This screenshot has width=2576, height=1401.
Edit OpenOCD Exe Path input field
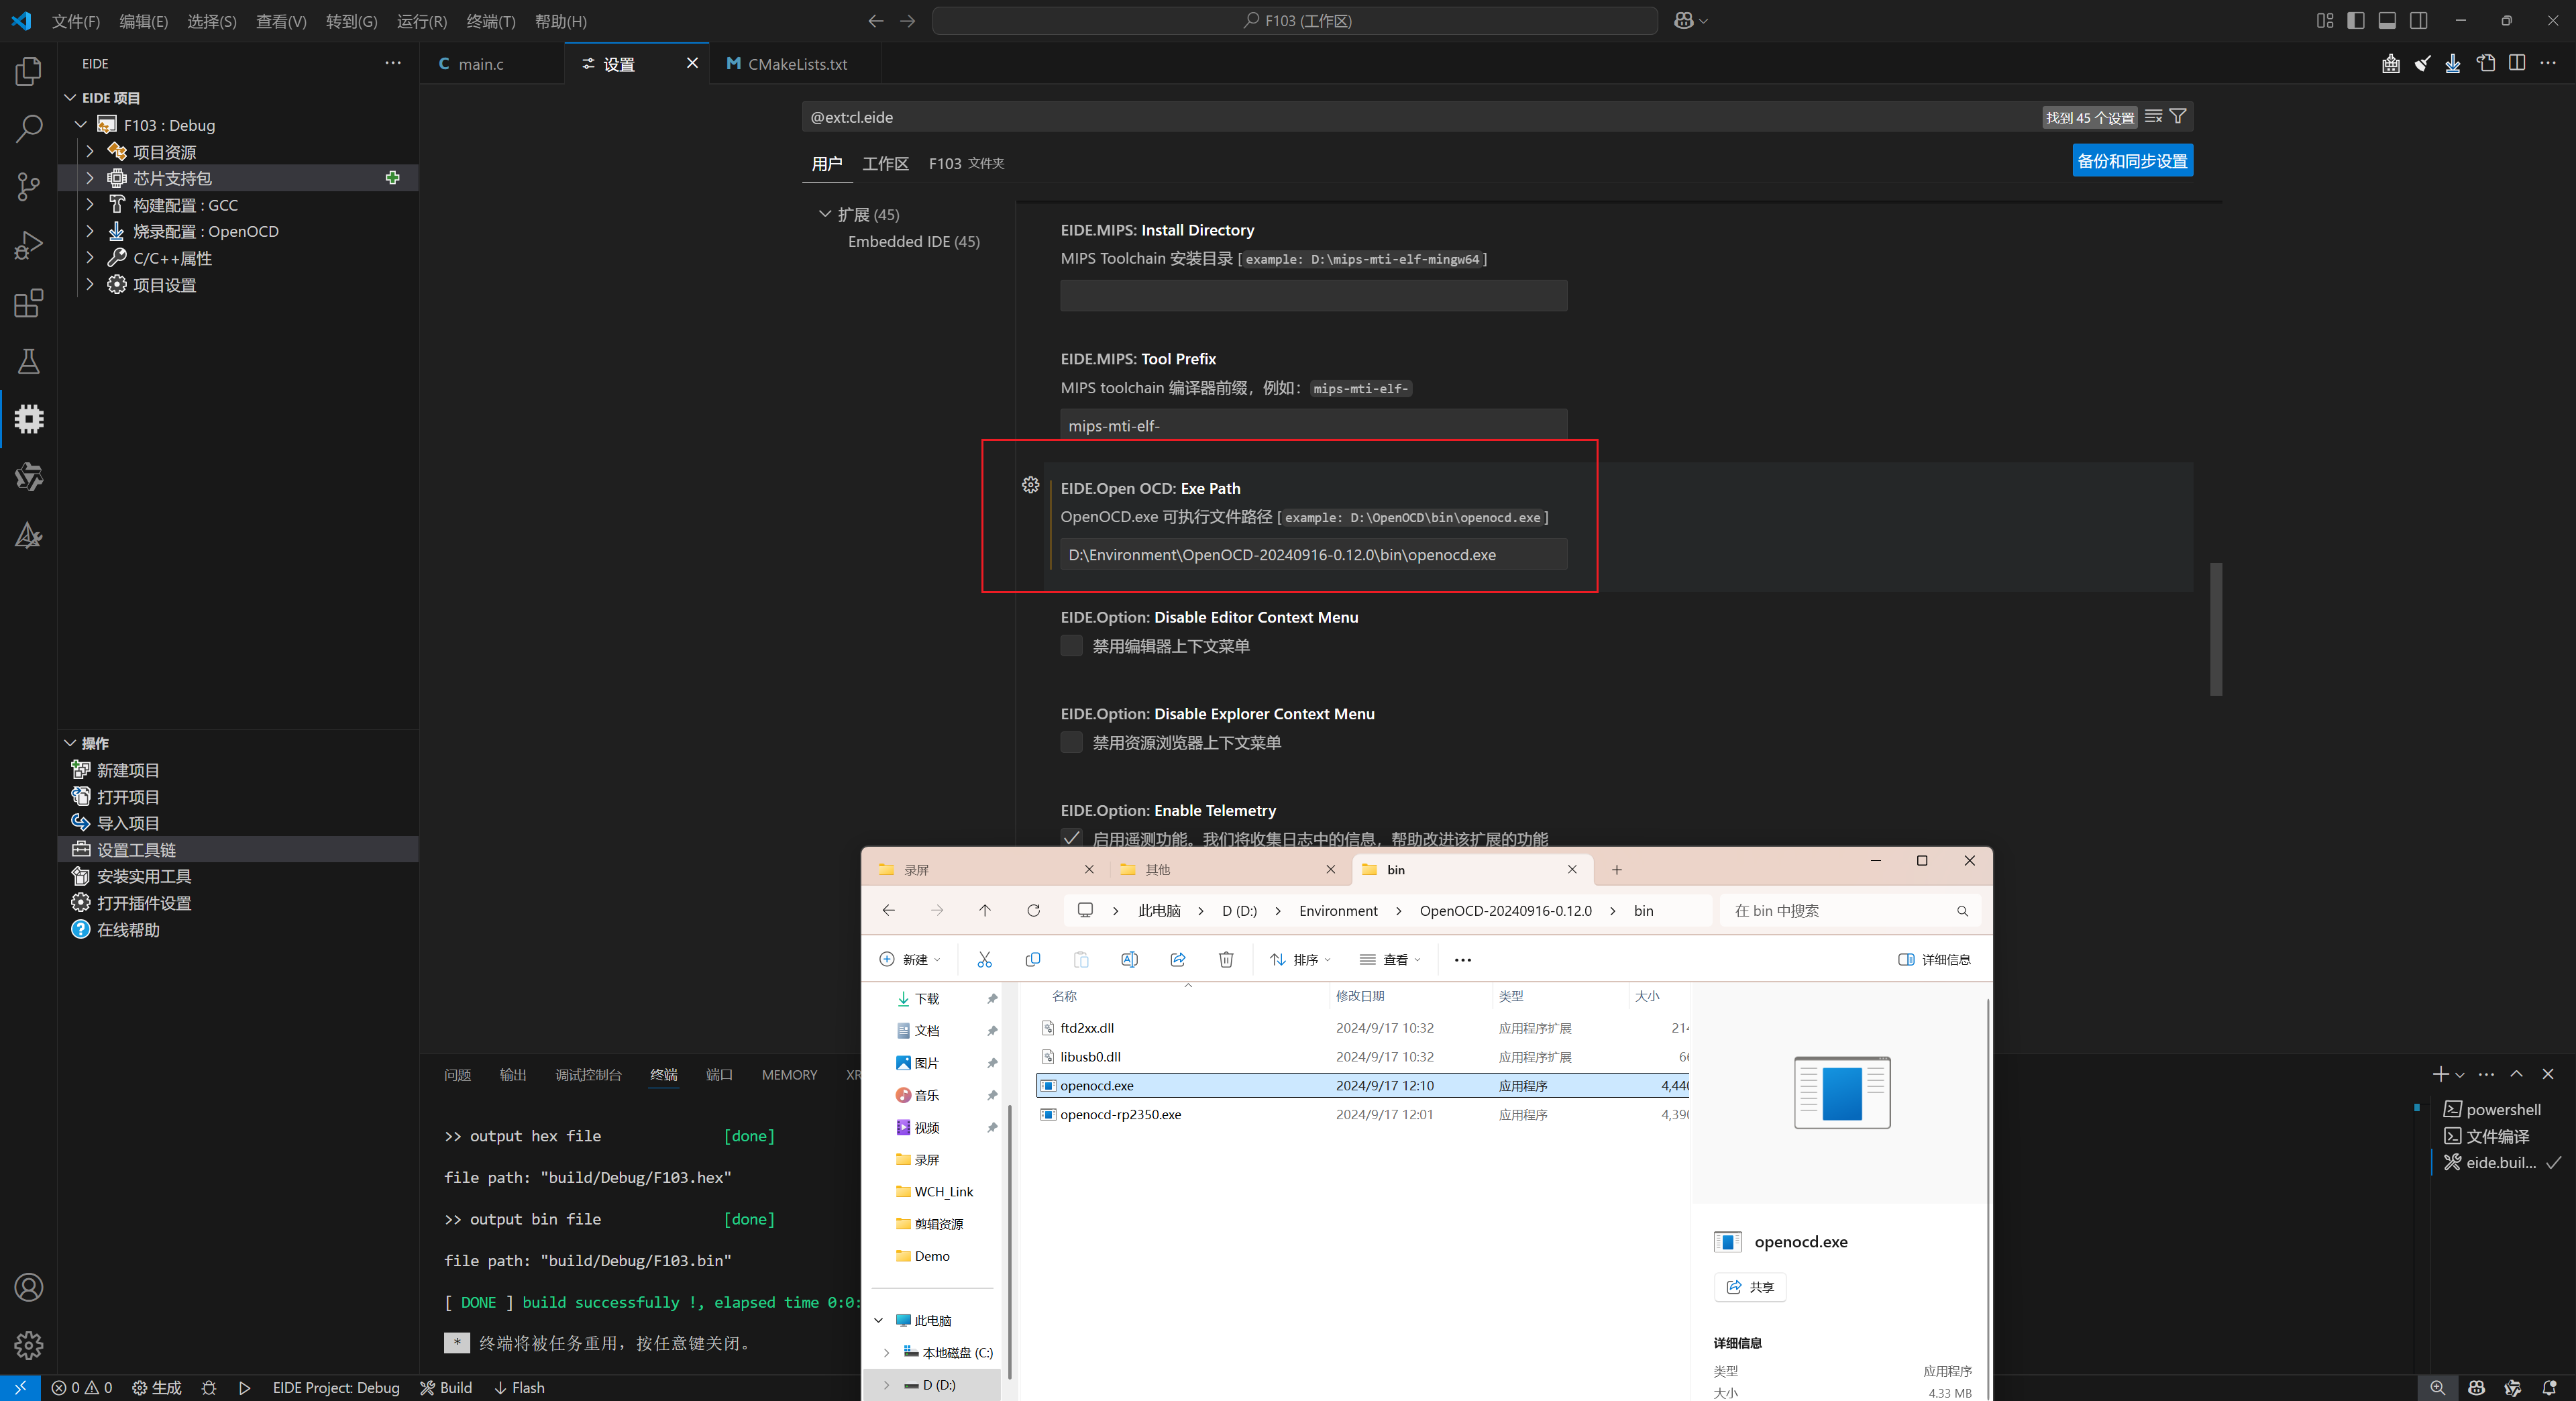click(x=1313, y=555)
